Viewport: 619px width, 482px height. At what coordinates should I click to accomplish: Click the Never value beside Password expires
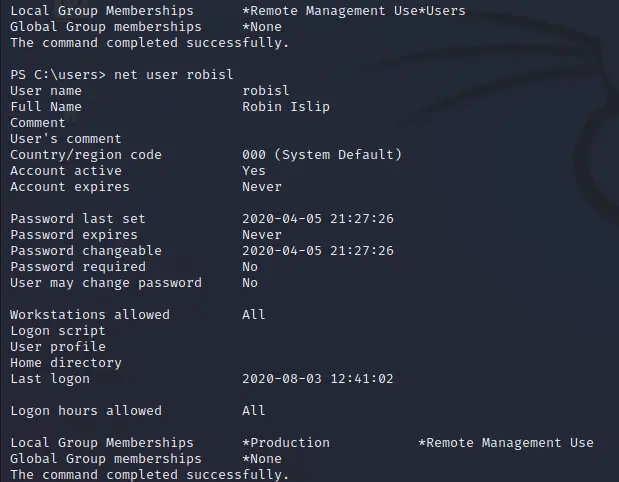tap(262, 235)
